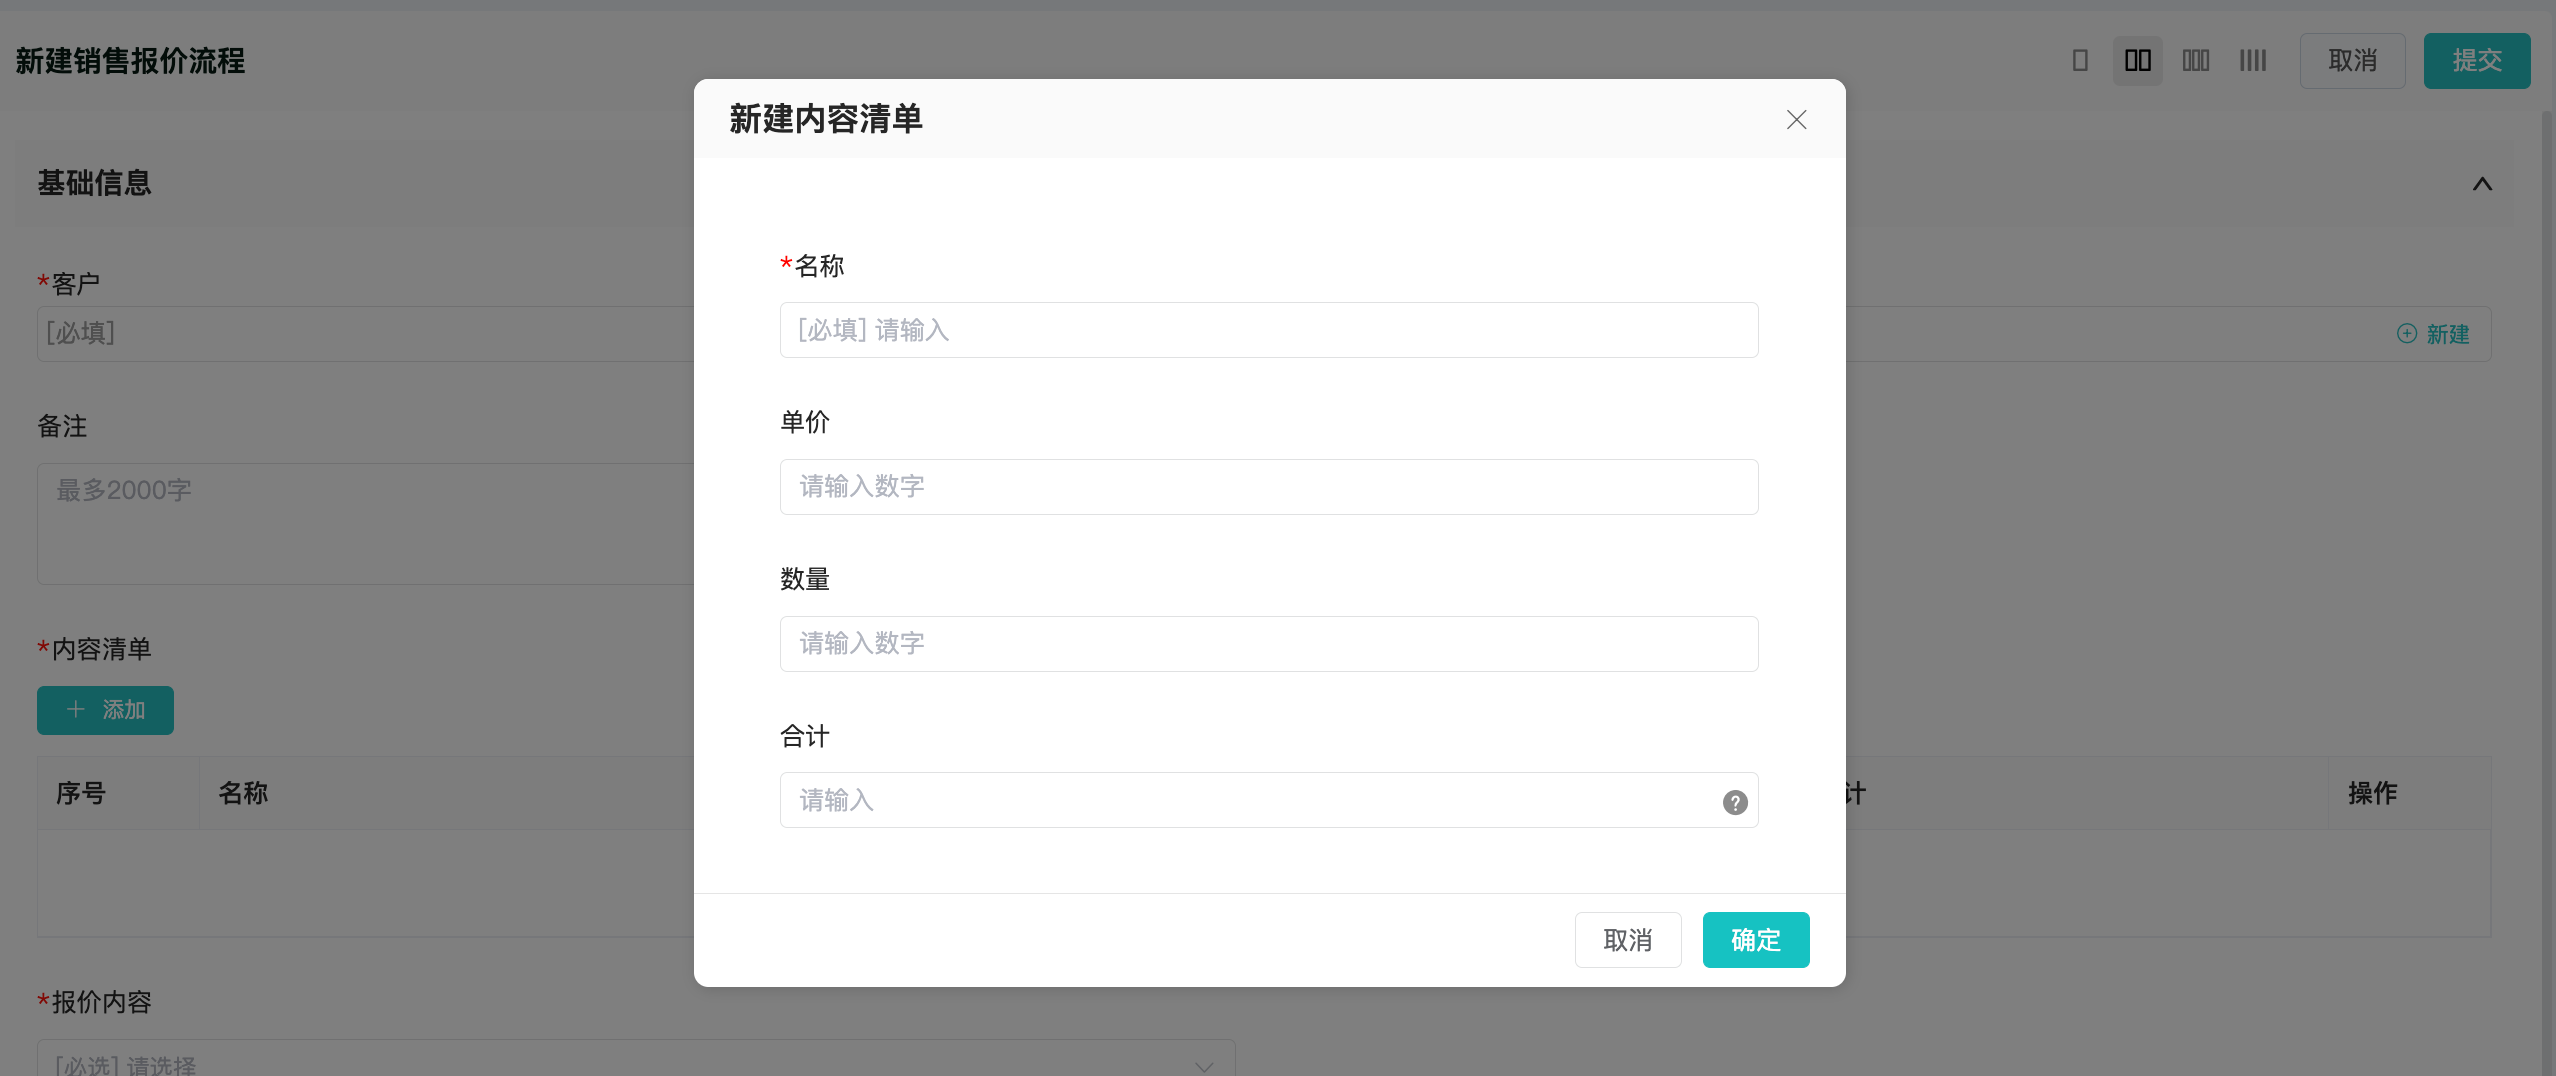This screenshot has width=2556, height=1076.
Task: Click the 新建销售报价流程 page title
Action: pyautogui.click(x=130, y=61)
